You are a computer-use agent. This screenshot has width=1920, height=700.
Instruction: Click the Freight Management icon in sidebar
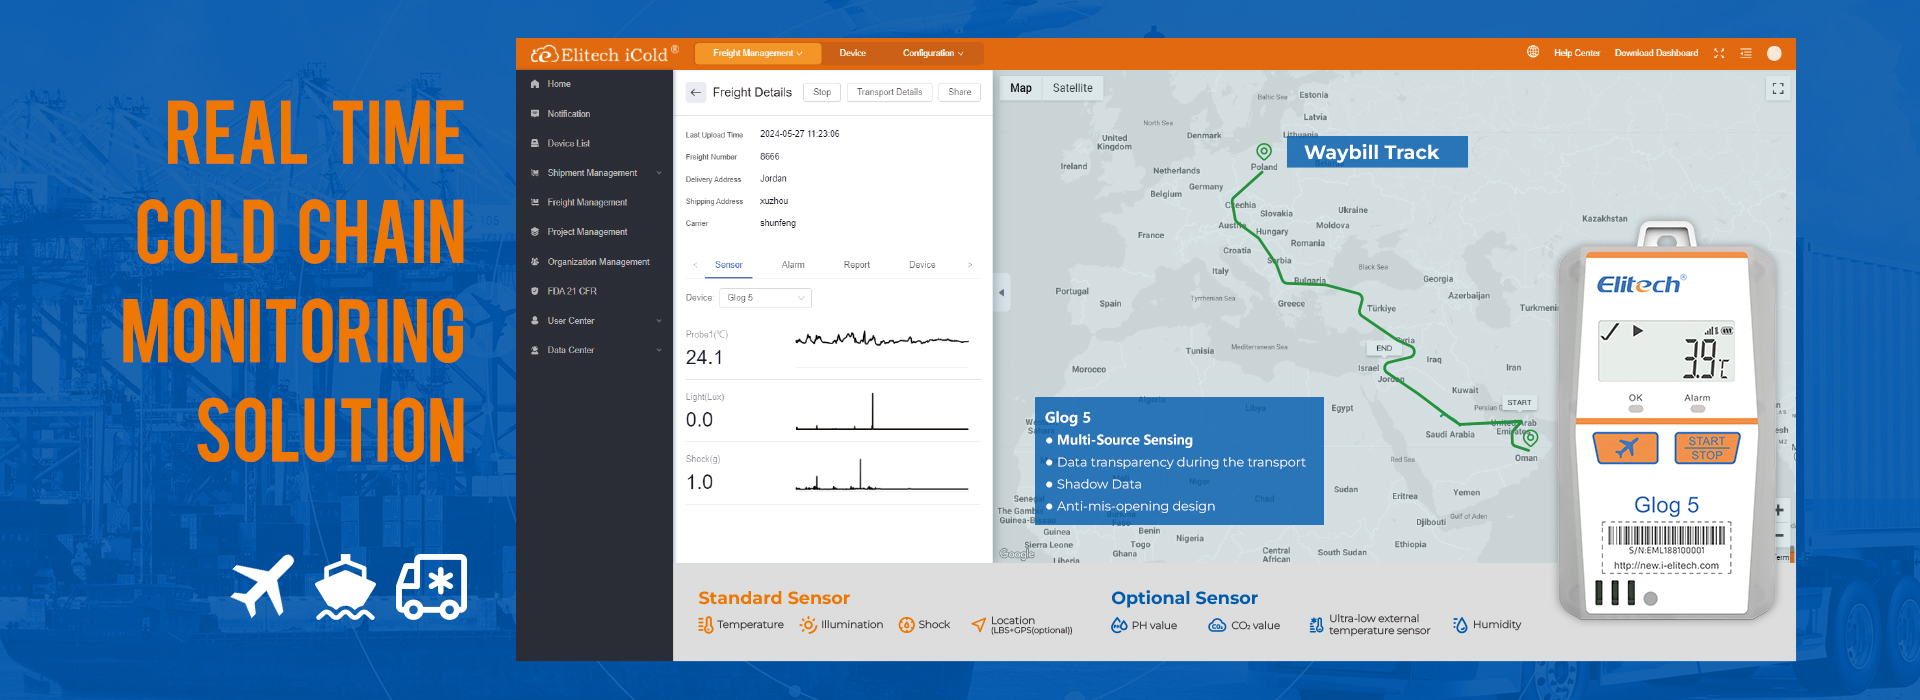pyautogui.click(x=535, y=202)
